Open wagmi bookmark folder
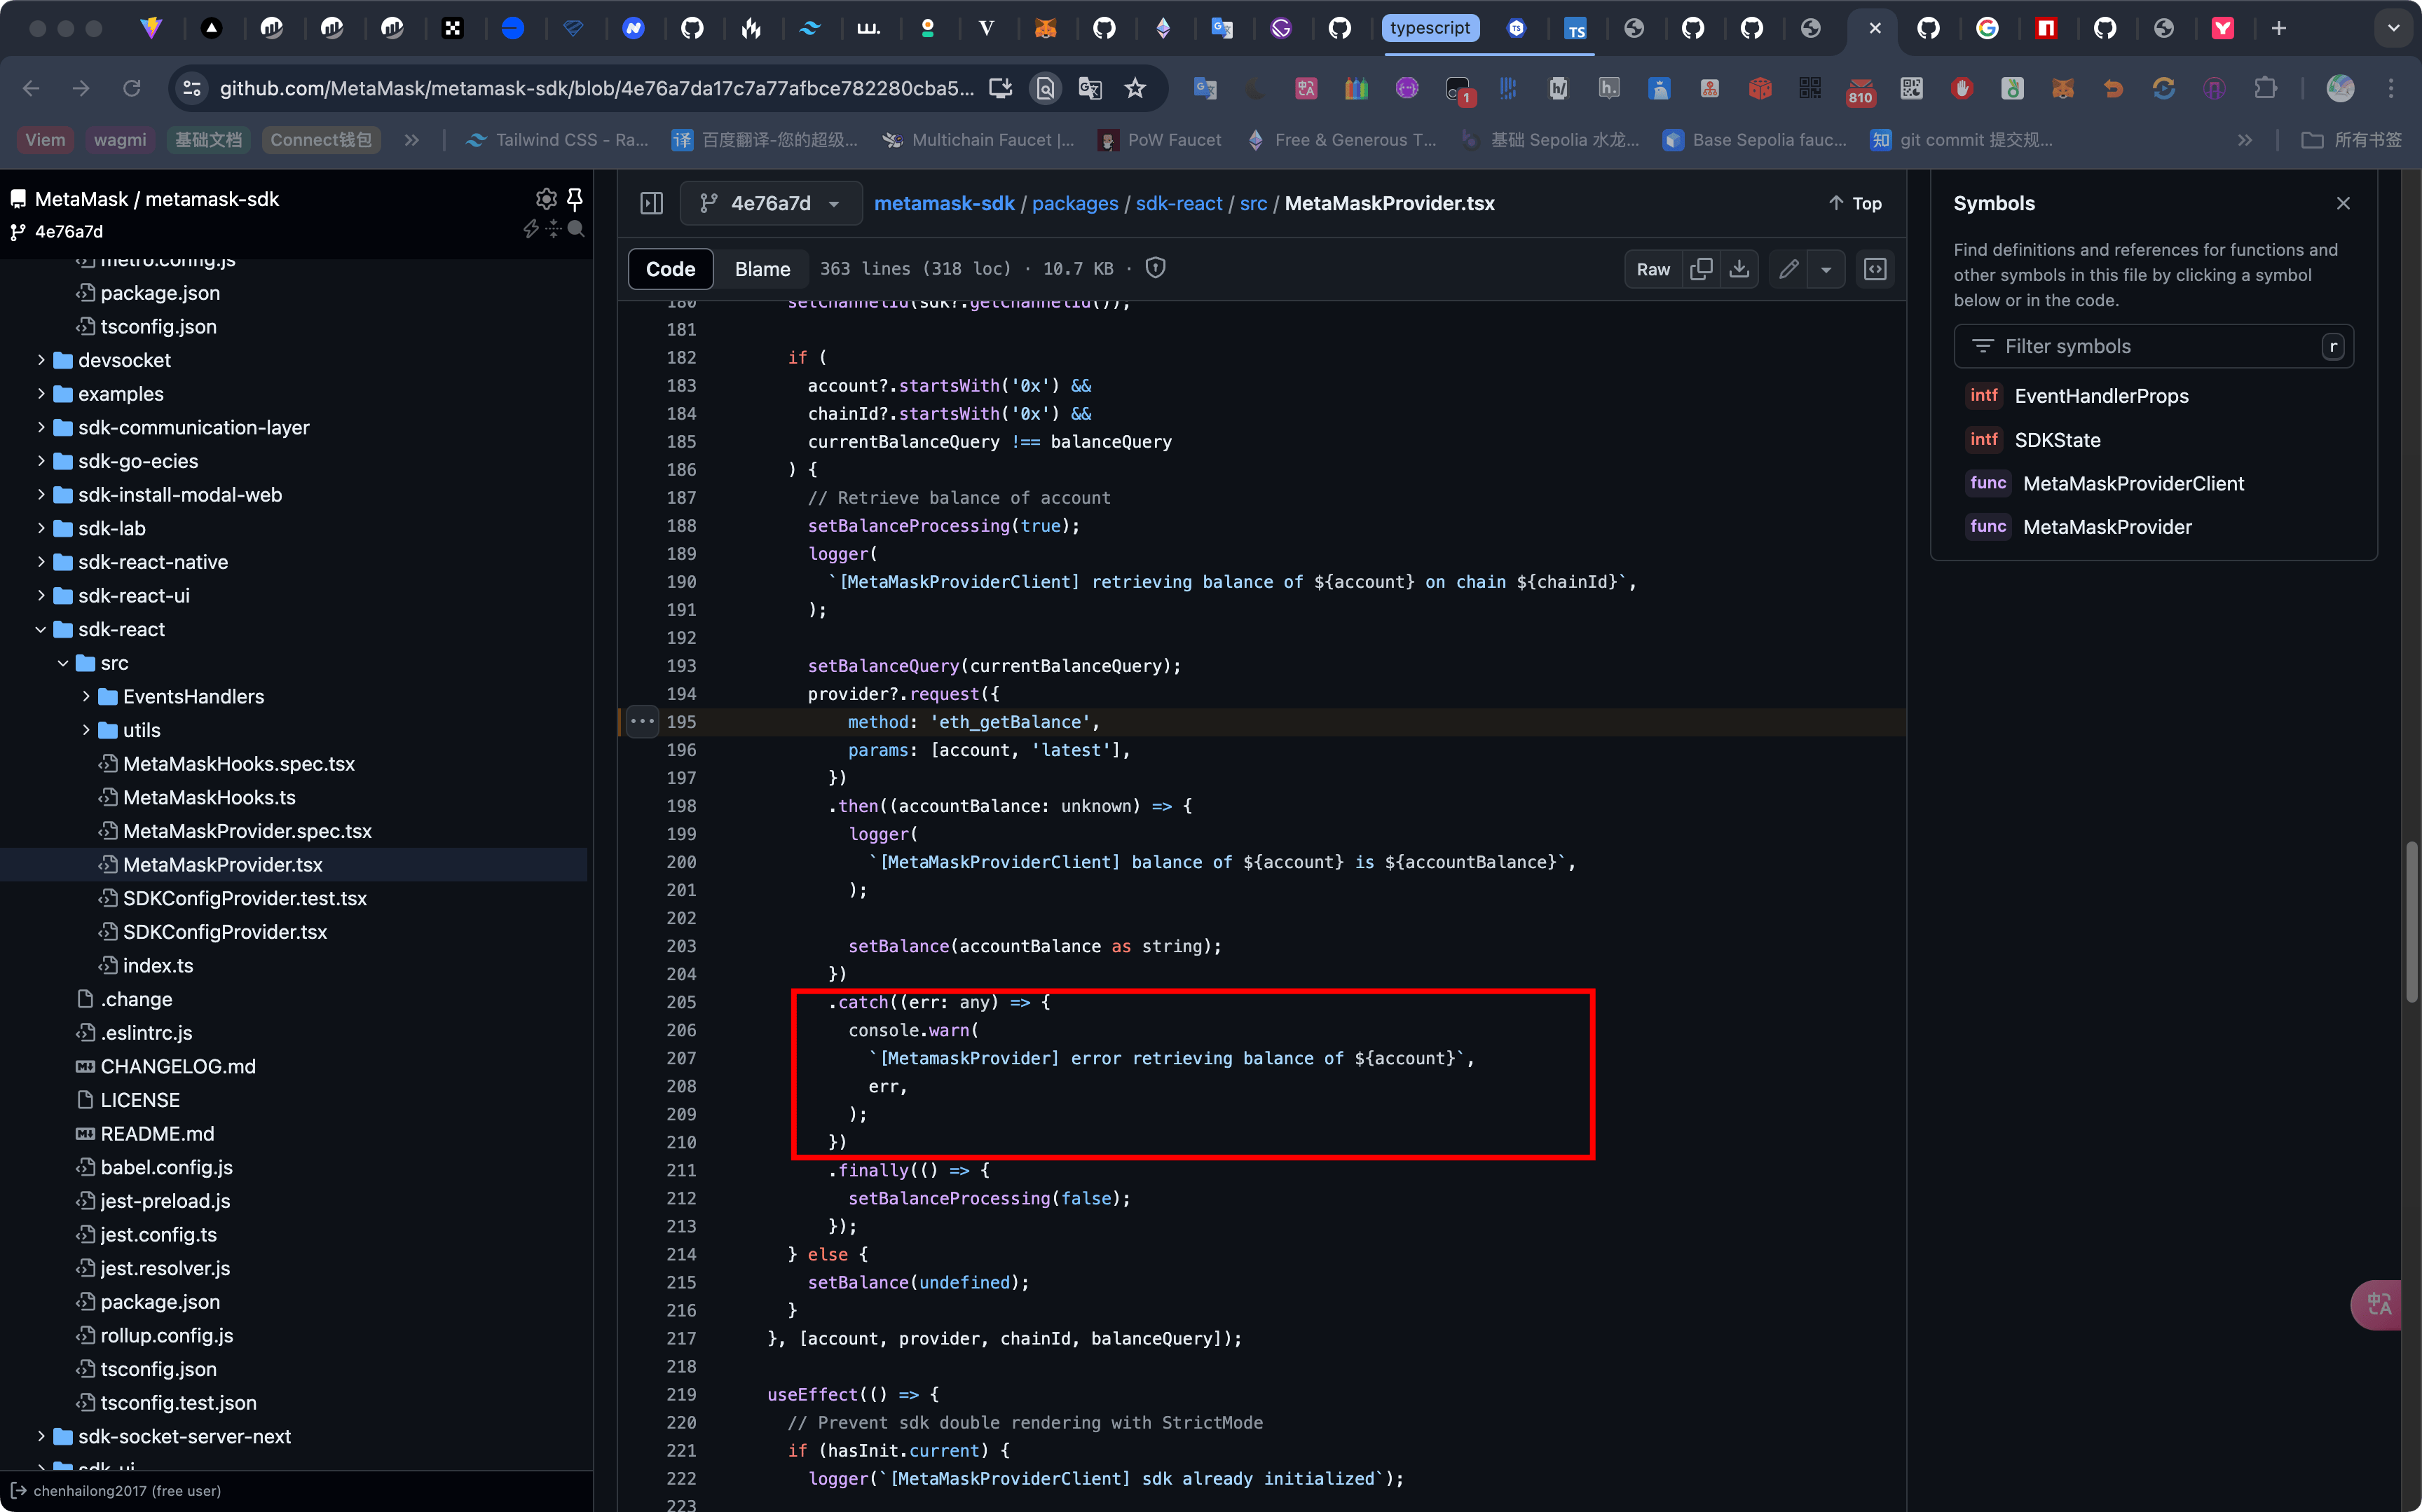Screen dimensions: 2422x1512 pyautogui.click(x=120, y=140)
